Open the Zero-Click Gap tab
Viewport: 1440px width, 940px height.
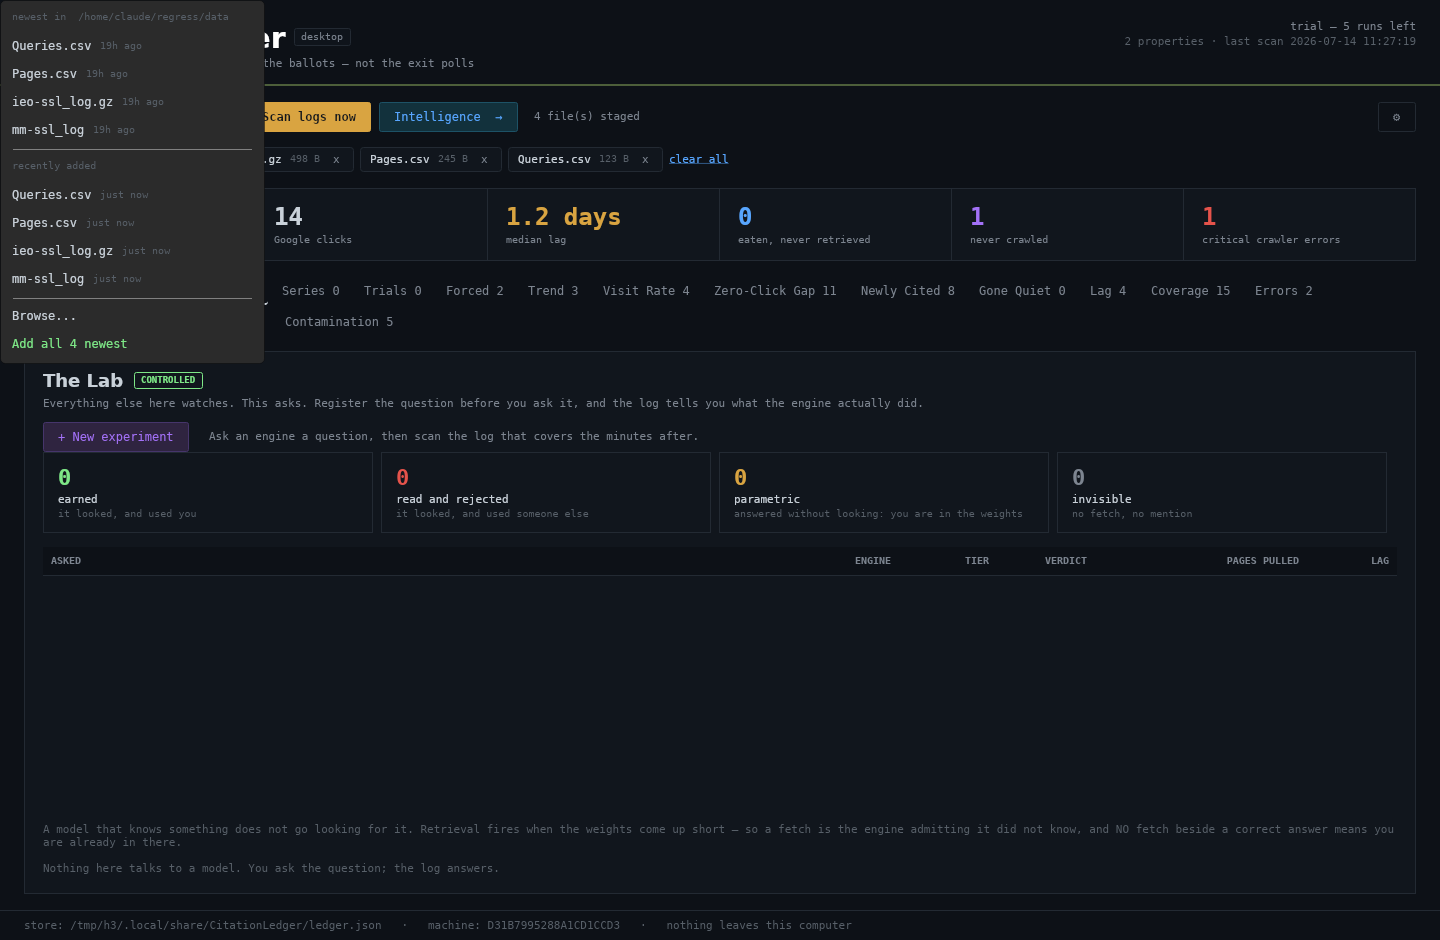tap(775, 291)
